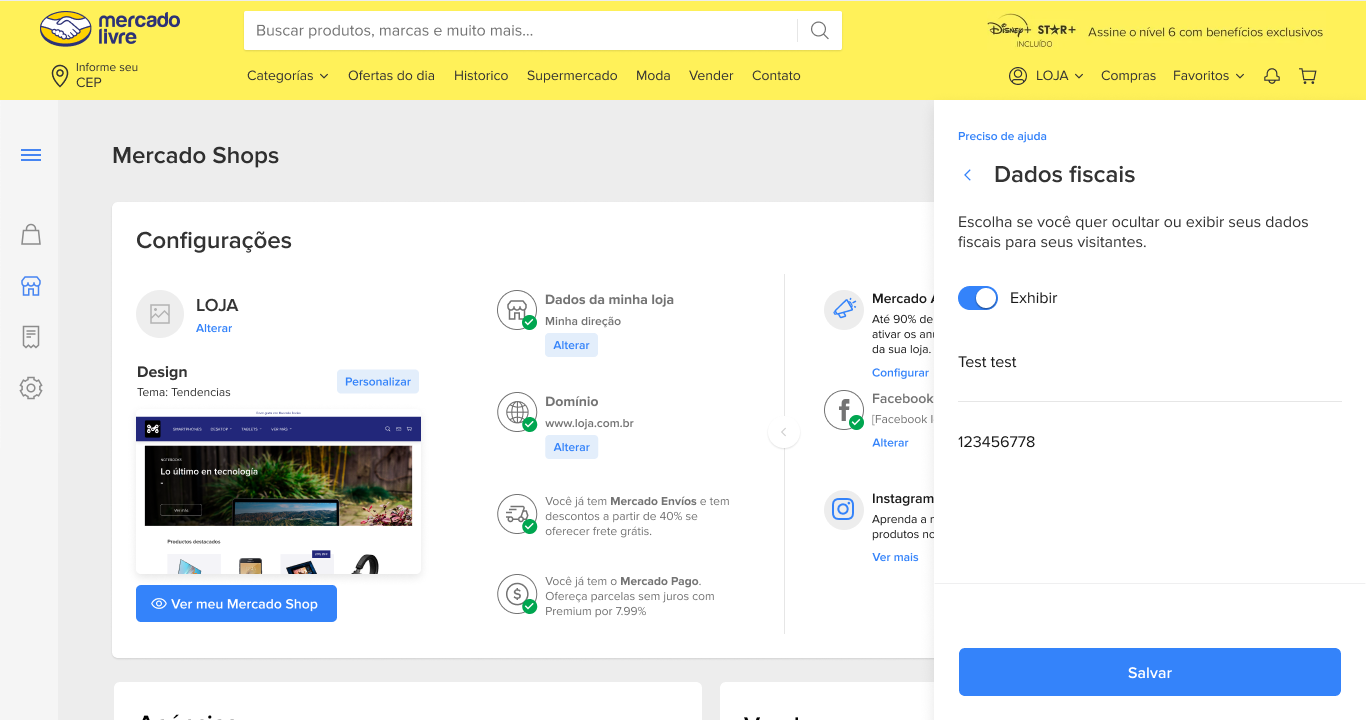Click the search magnifier icon
The image size is (1366, 720).
(x=820, y=30)
